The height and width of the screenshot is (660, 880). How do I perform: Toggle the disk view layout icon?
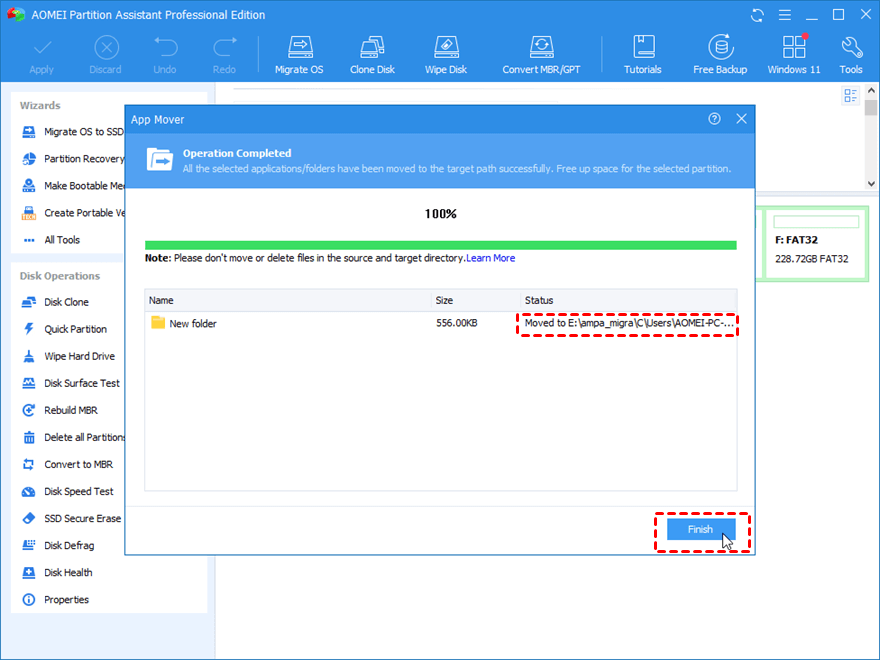850,95
